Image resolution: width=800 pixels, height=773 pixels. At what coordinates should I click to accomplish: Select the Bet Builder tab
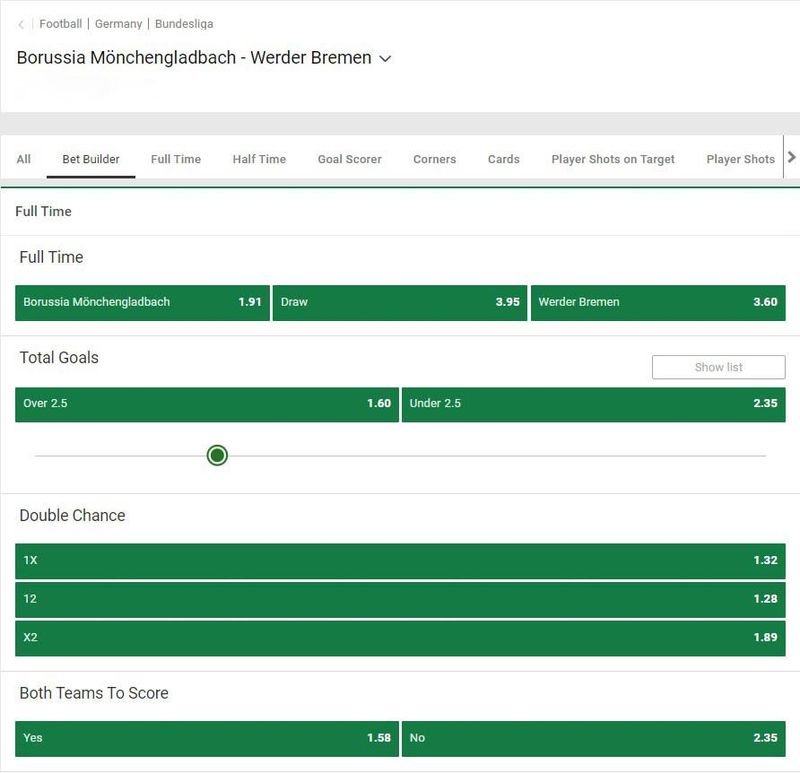(91, 159)
